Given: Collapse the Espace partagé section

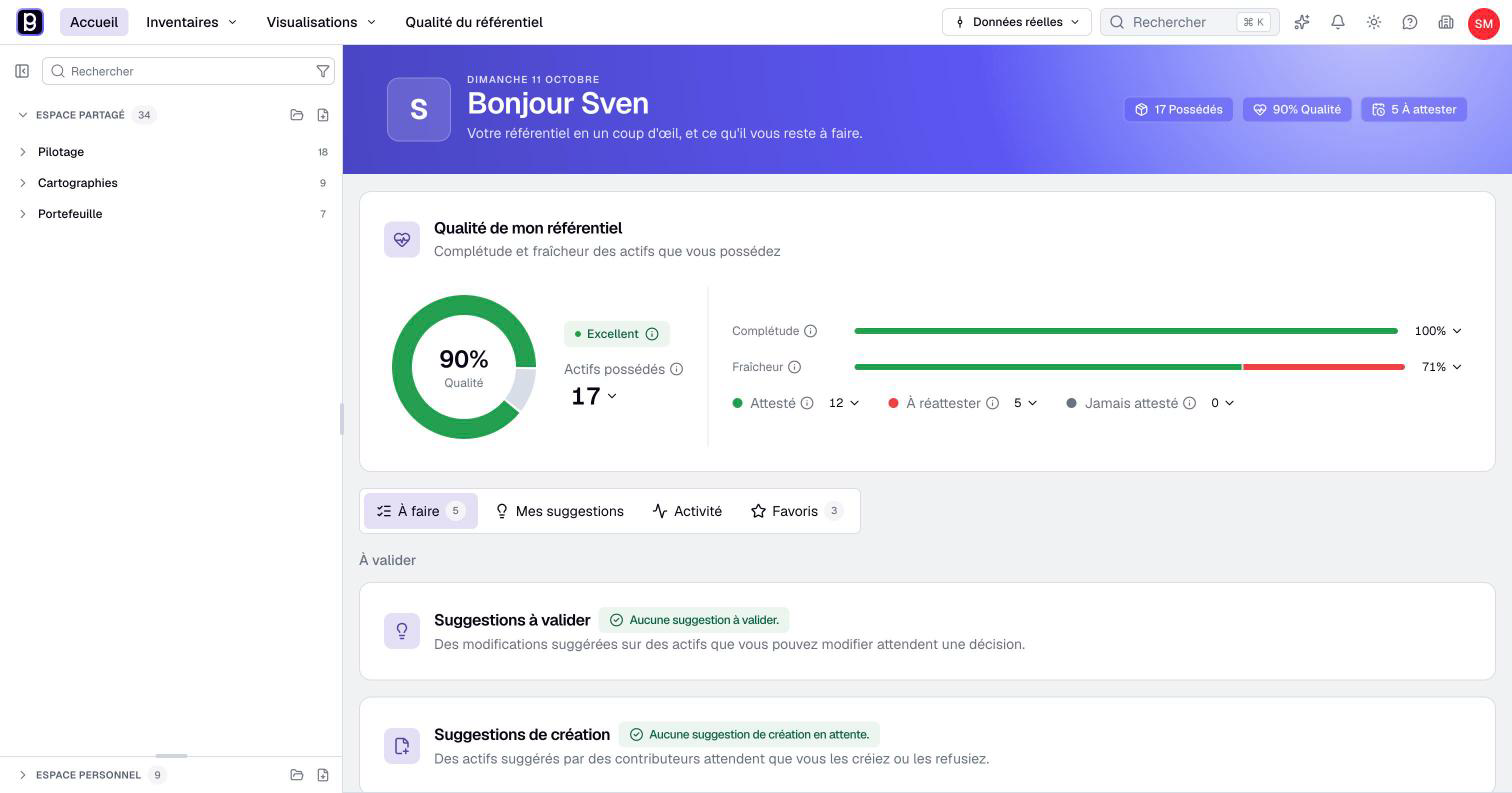Looking at the screenshot, I should [23, 115].
